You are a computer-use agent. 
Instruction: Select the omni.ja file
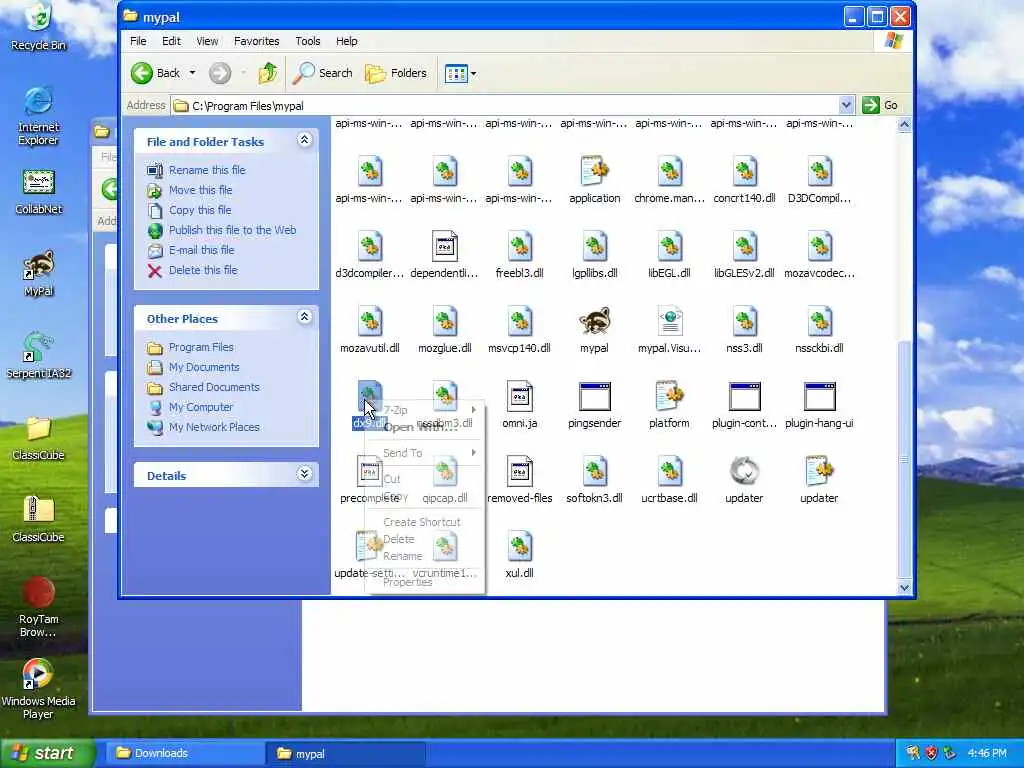click(x=519, y=405)
